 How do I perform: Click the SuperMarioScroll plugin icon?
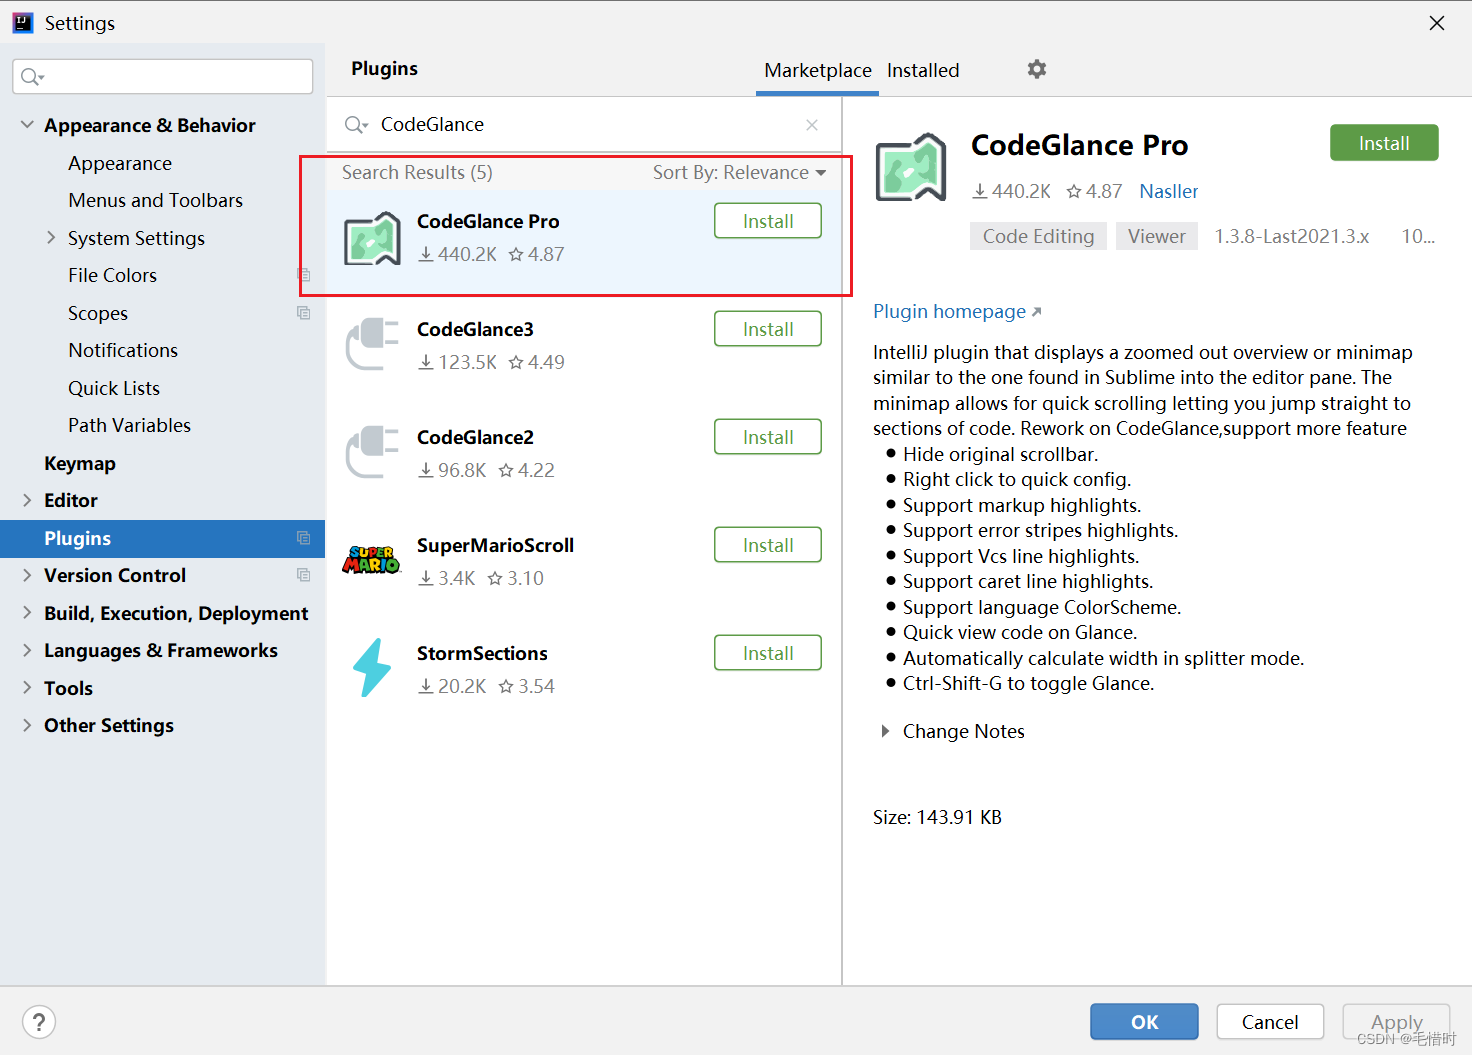coord(371,560)
